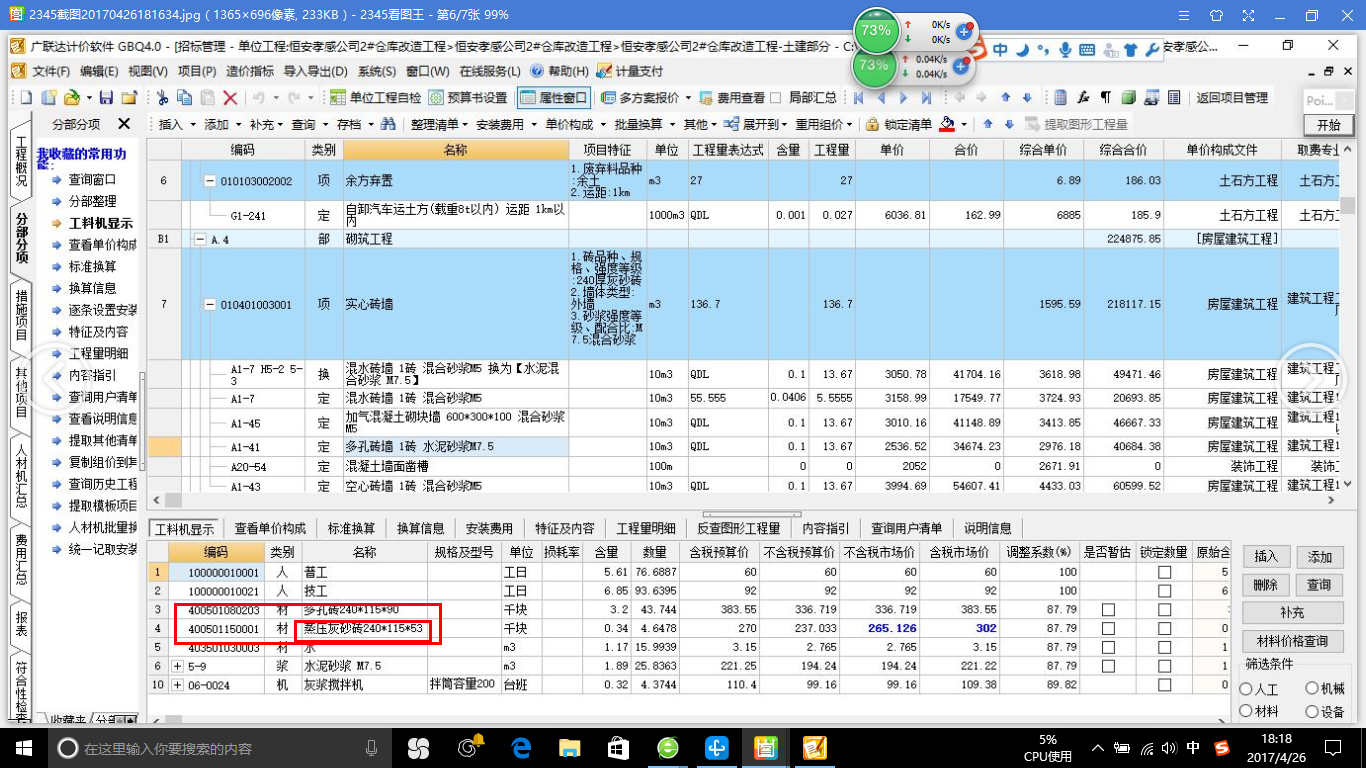Toggle the 局部汇总 checkbox
The height and width of the screenshot is (768, 1366).
point(775,97)
